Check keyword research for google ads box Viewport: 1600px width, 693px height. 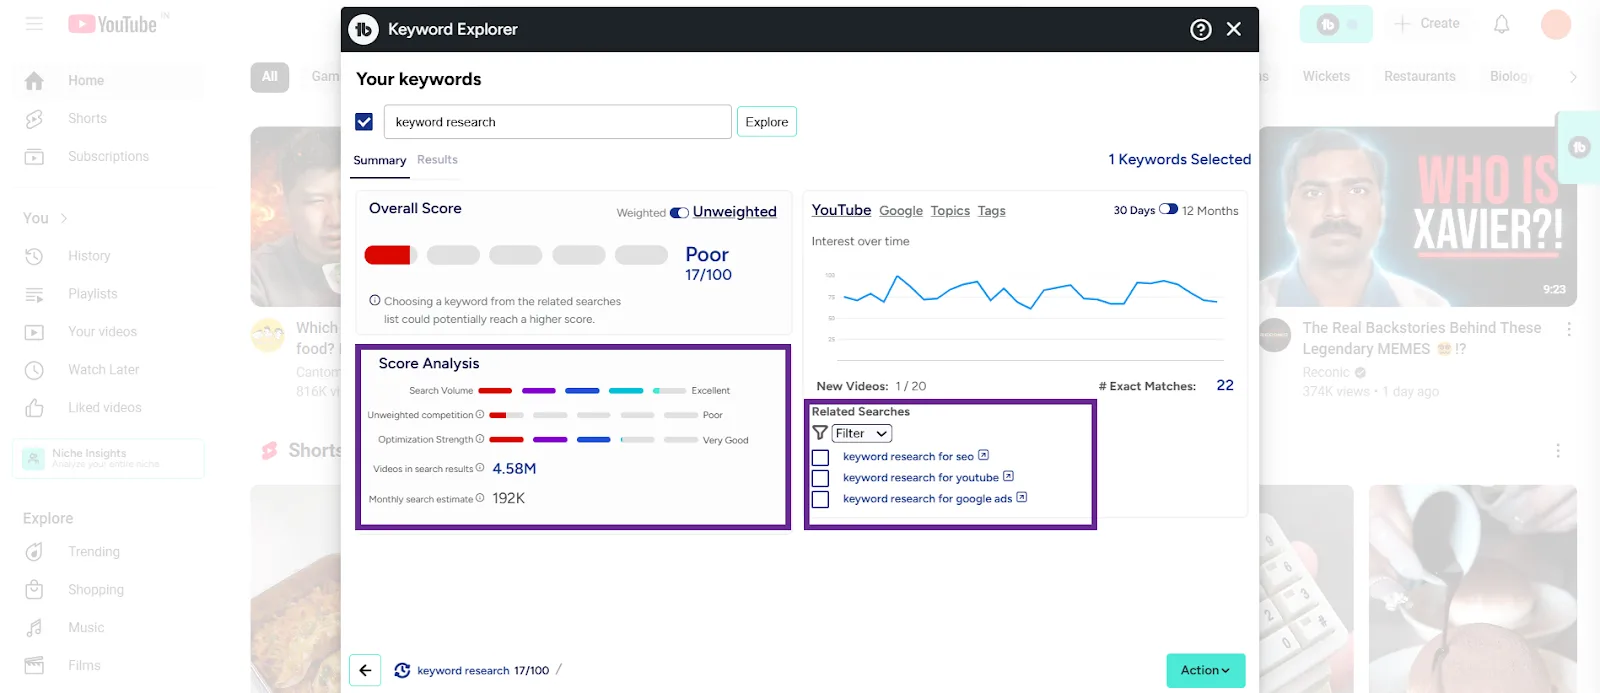[820, 499]
